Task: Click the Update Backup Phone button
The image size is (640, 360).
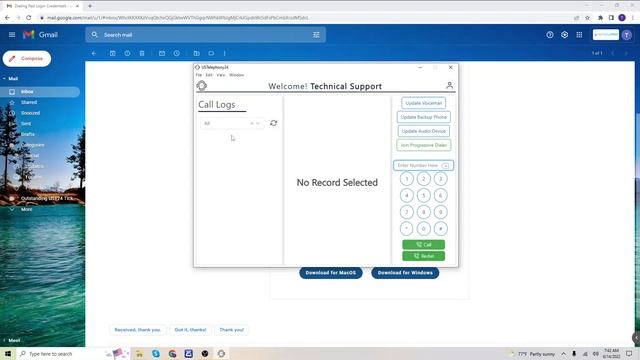Action: [423, 117]
